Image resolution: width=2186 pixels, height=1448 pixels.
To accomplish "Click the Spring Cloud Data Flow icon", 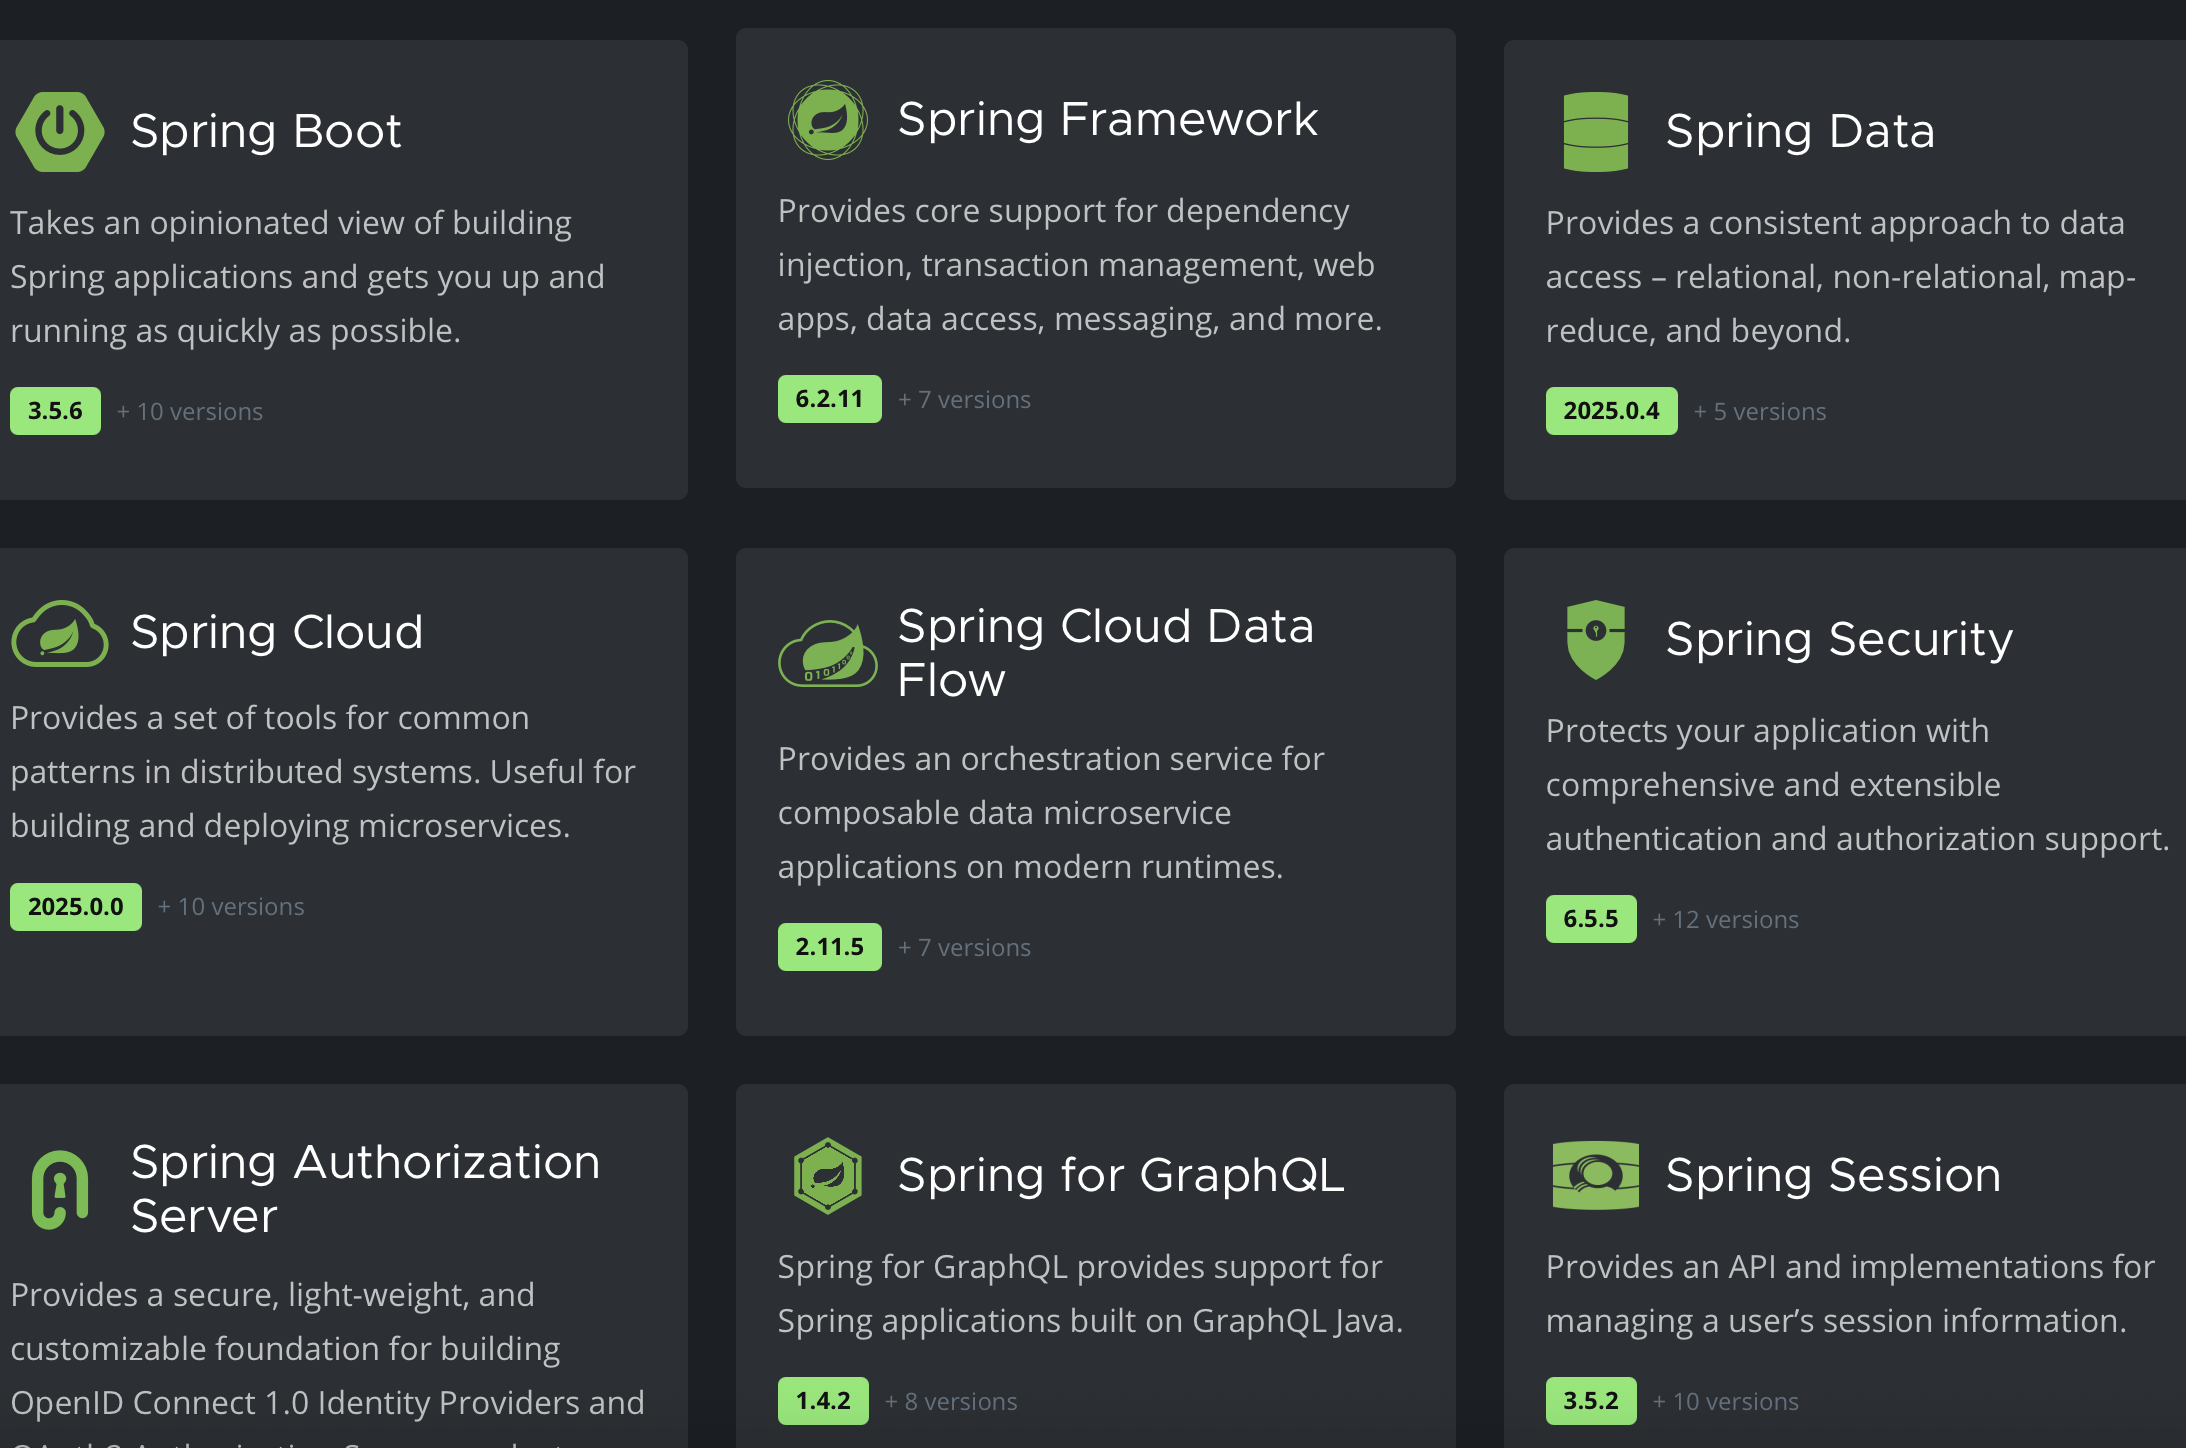I will (827, 653).
